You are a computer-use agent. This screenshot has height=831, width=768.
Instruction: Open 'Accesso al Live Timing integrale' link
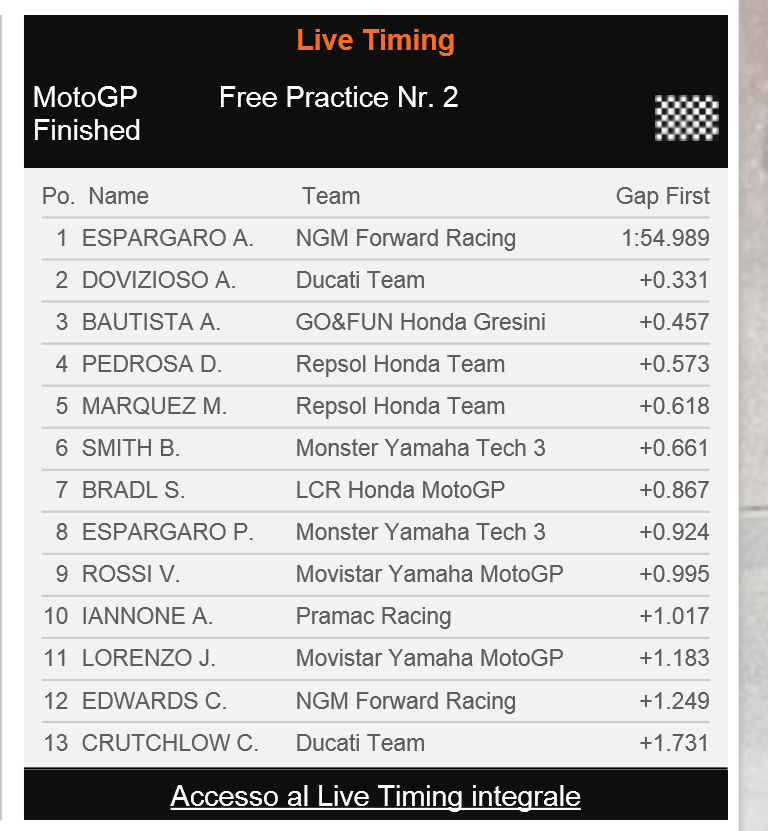click(x=375, y=796)
